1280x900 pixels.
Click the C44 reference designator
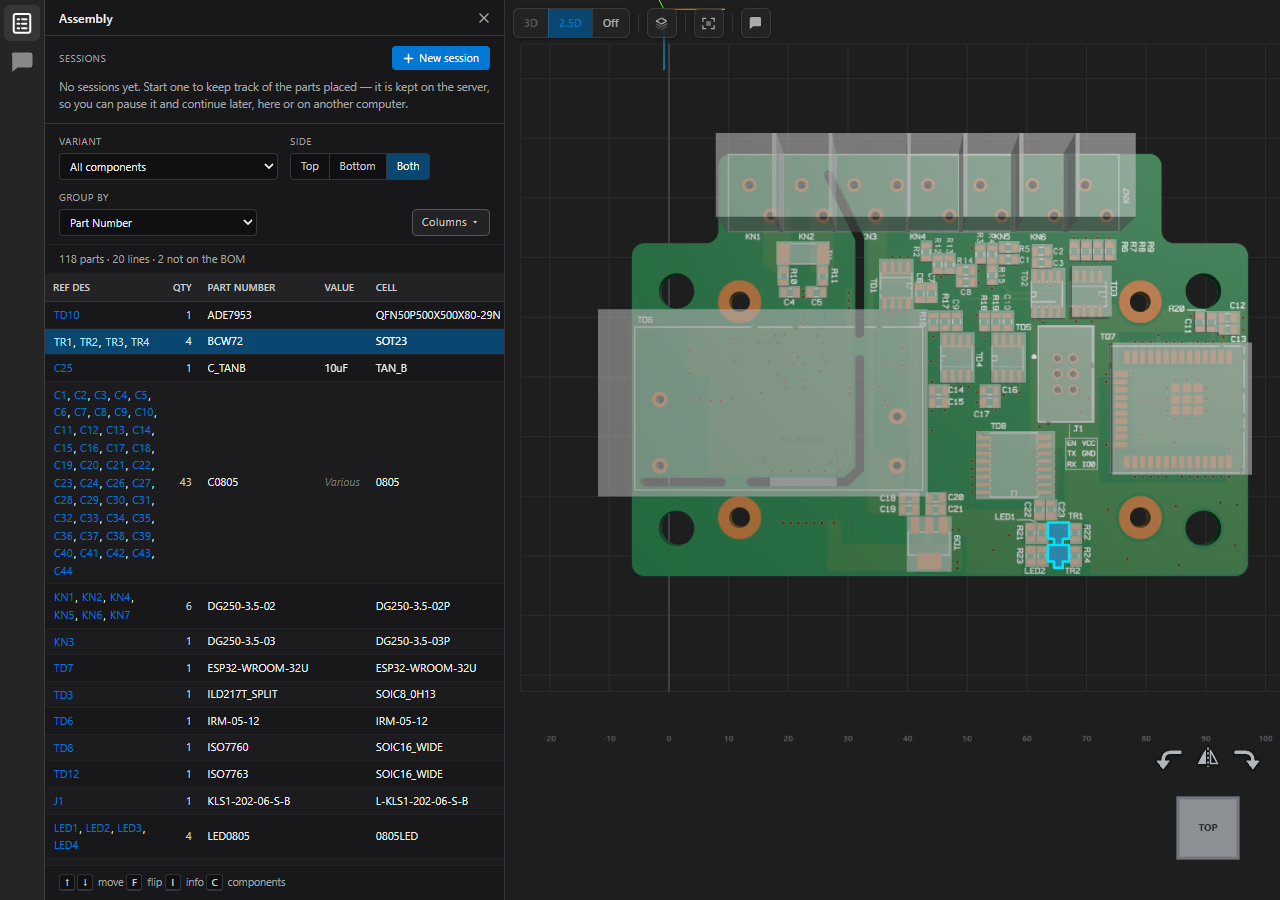pyautogui.click(x=63, y=571)
